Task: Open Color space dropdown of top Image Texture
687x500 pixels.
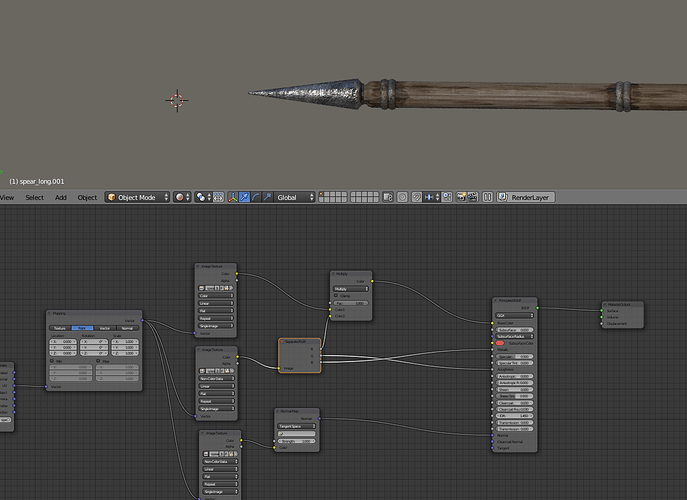Action: [216, 296]
